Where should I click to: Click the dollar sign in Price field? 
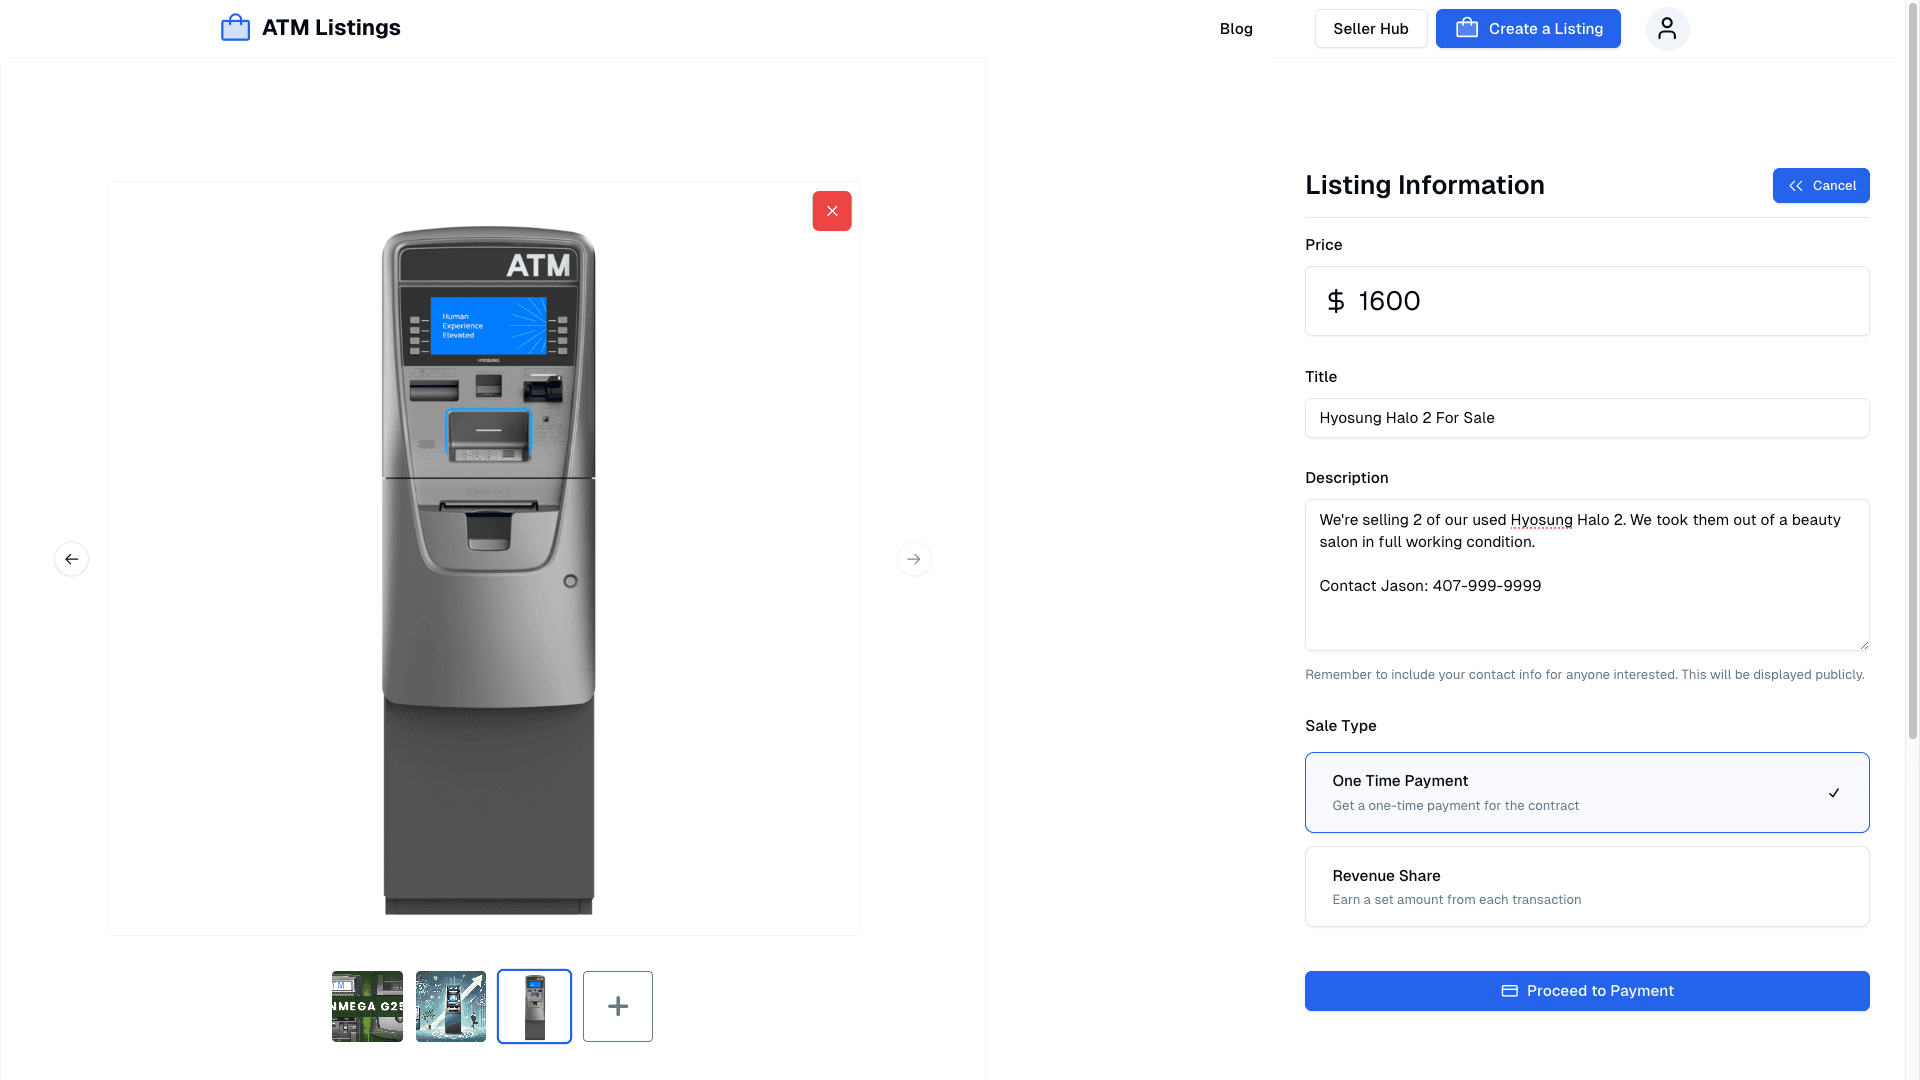pos(1336,301)
